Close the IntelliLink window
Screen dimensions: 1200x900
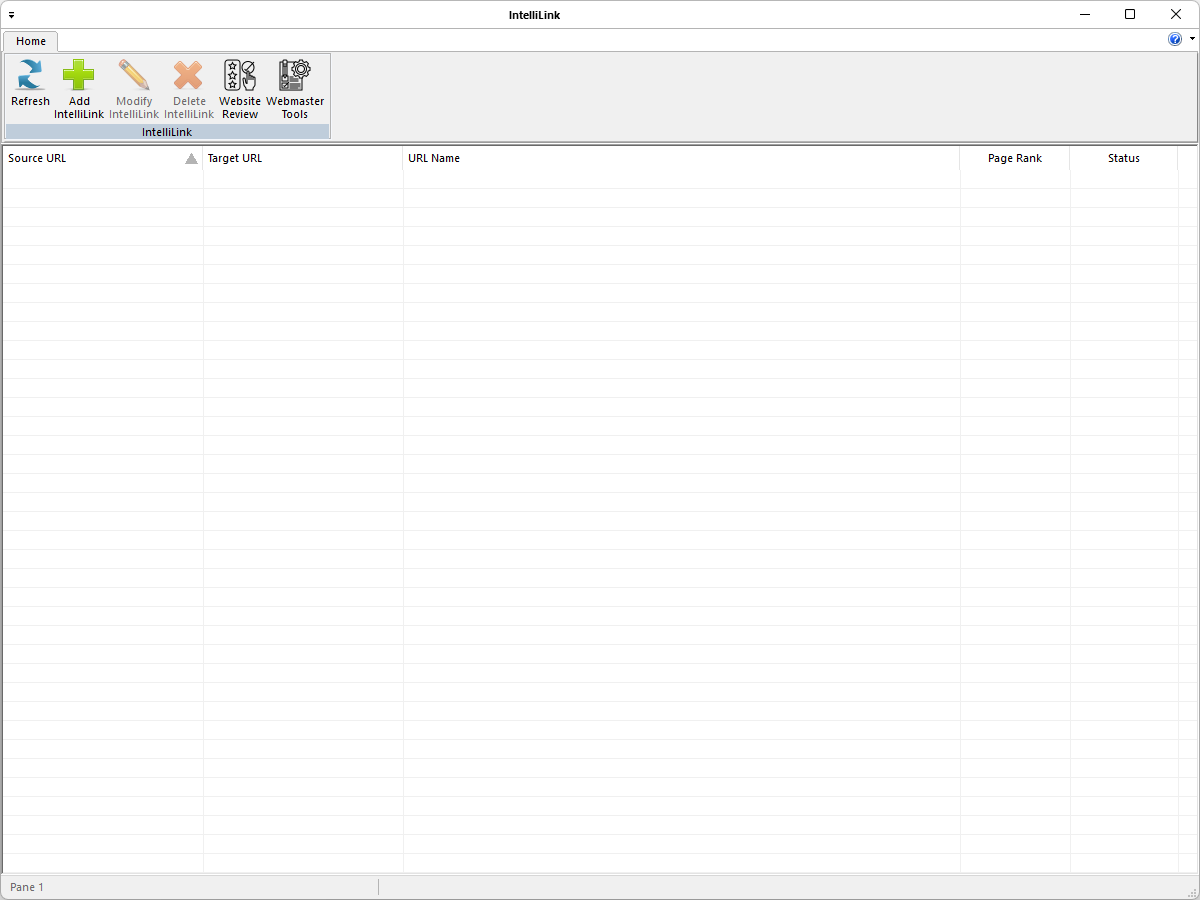point(1176,14)
